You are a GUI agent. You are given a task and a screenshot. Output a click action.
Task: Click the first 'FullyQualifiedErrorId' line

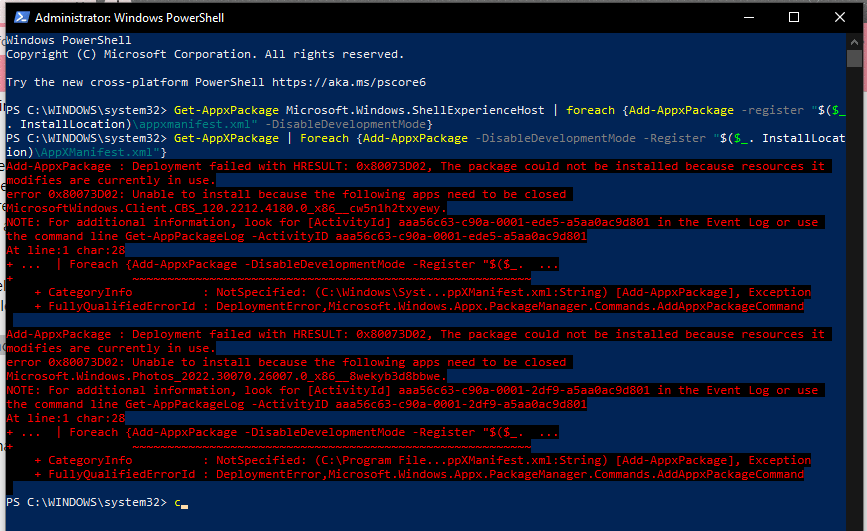419,306
